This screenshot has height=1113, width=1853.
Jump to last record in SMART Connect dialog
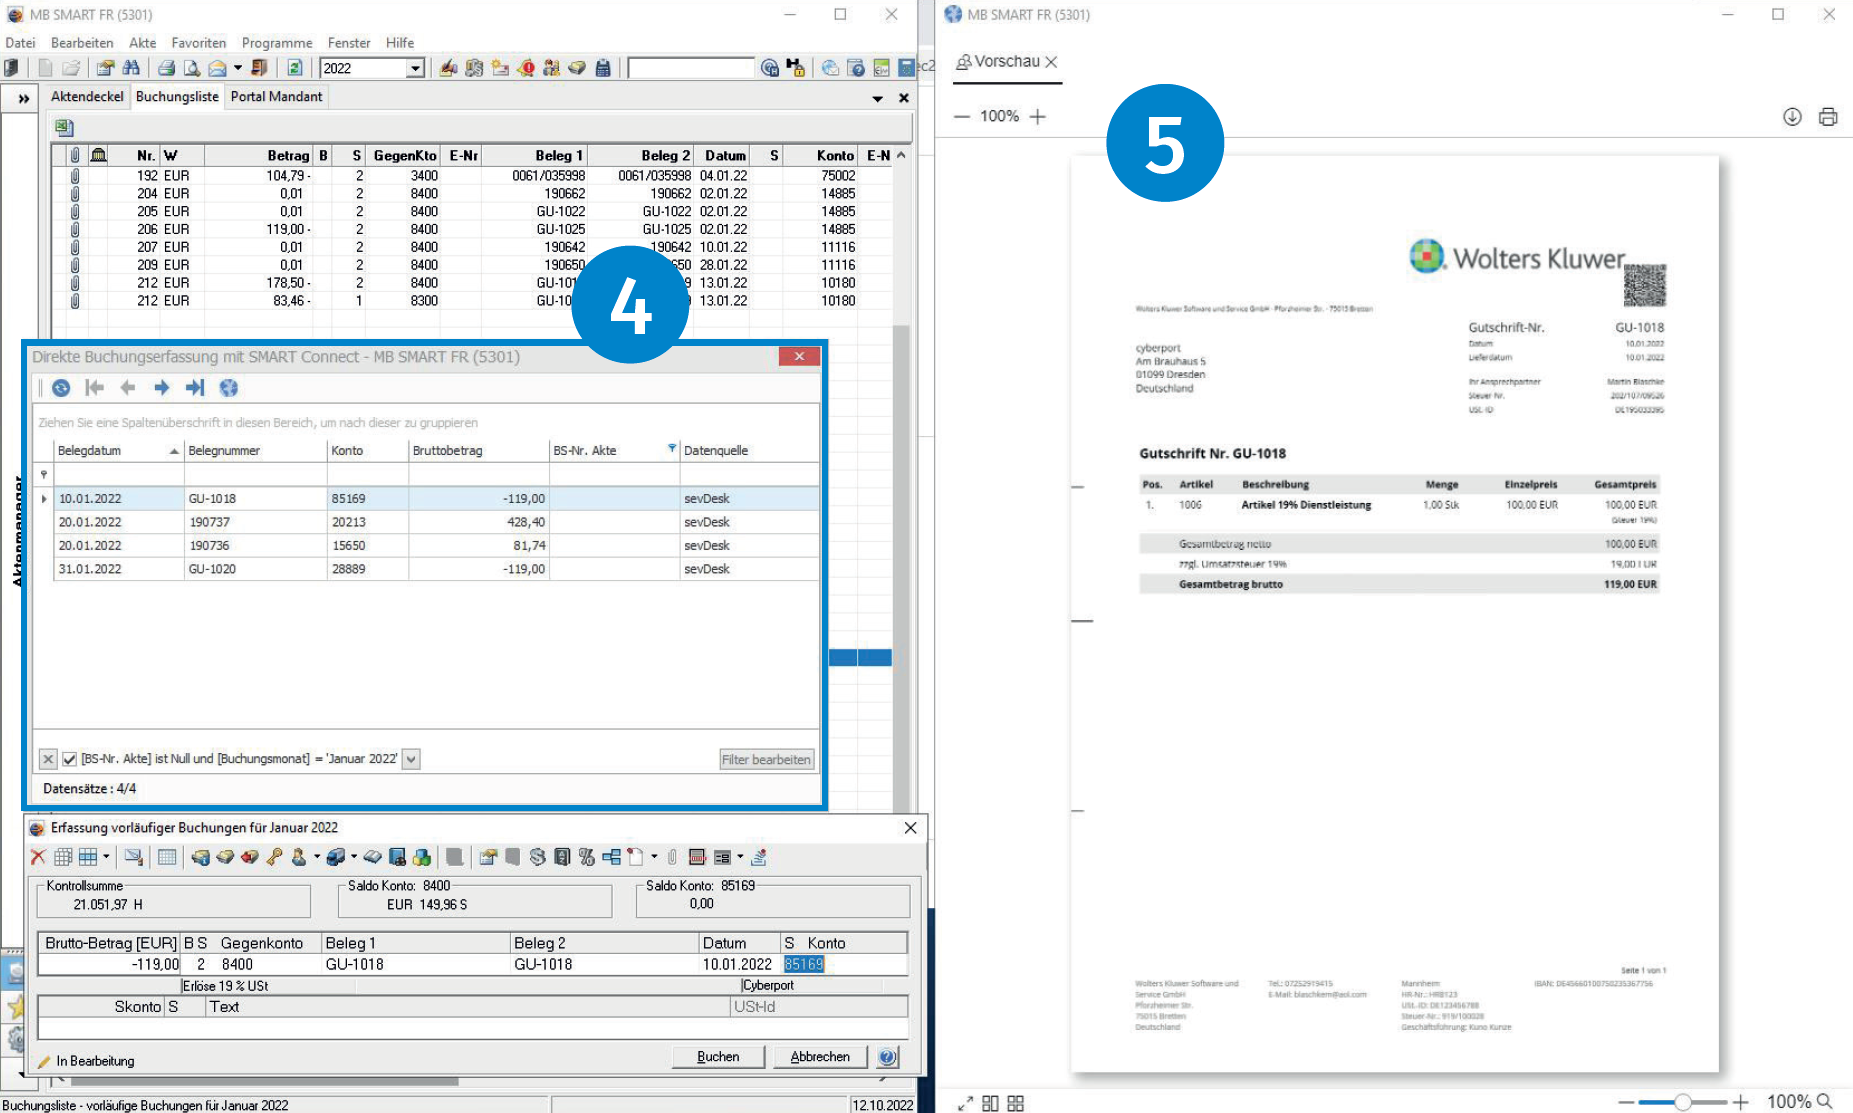coord(195,388)
